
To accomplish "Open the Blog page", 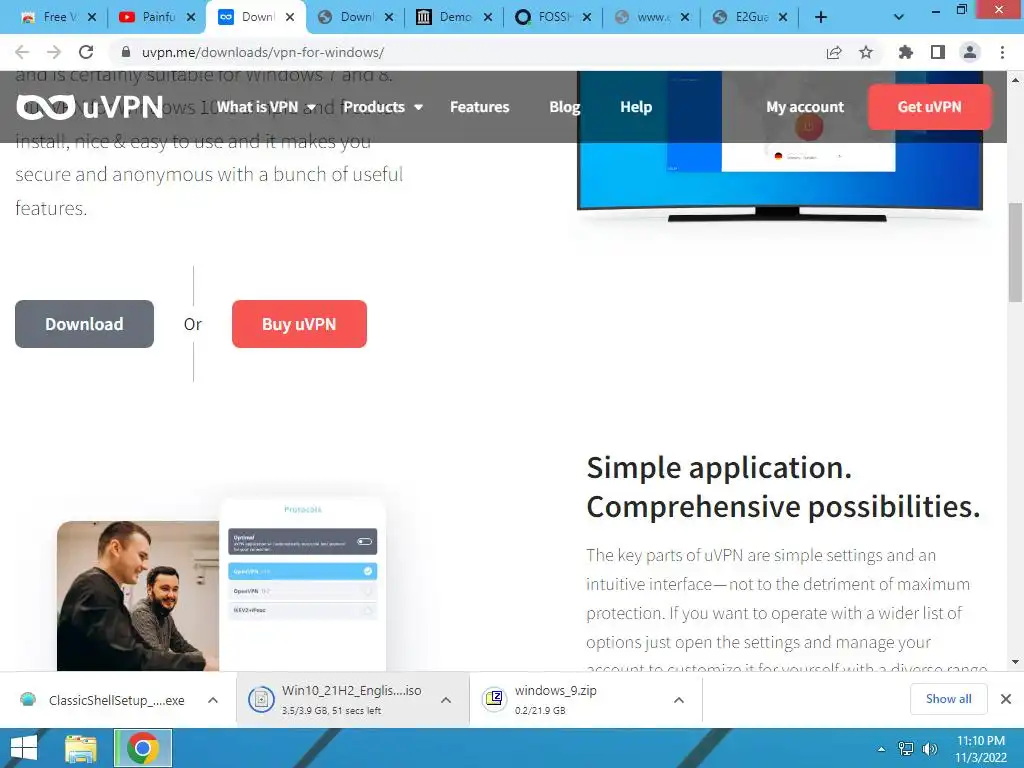I will pyautogui.click(x=564, y=107).
